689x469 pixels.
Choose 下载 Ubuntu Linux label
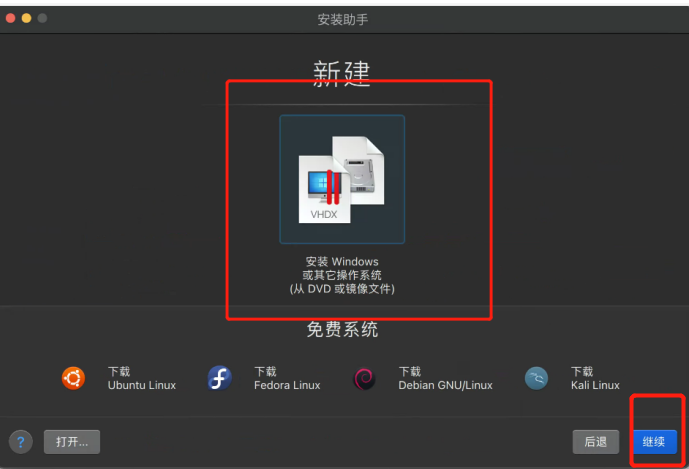[141, 378]
